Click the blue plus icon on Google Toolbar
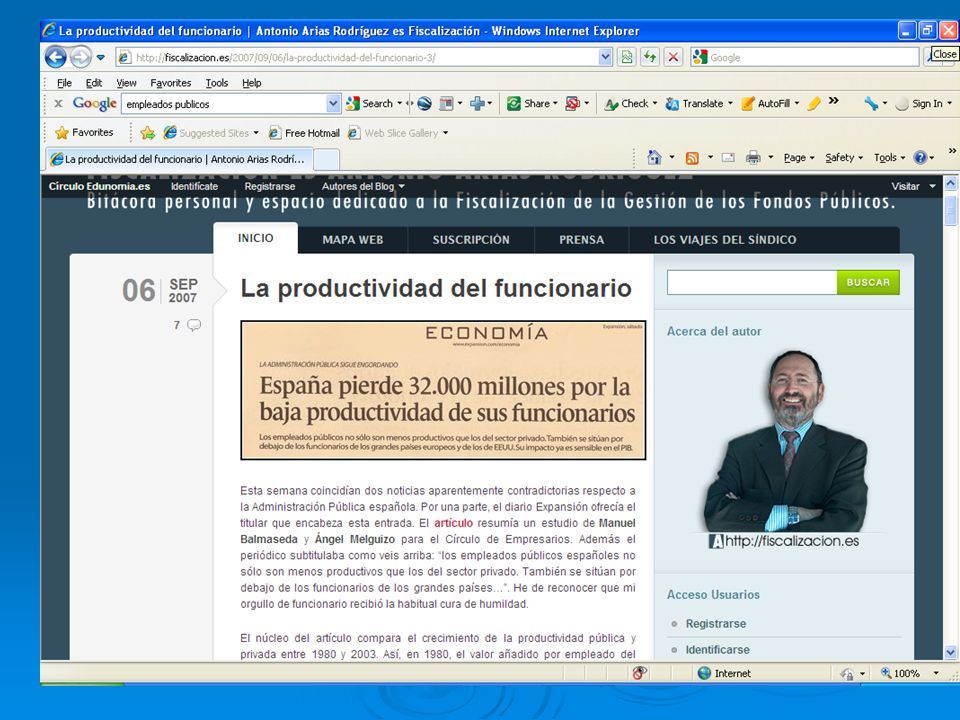This screenshot has height=720, width=960. (x=477, y=103)
